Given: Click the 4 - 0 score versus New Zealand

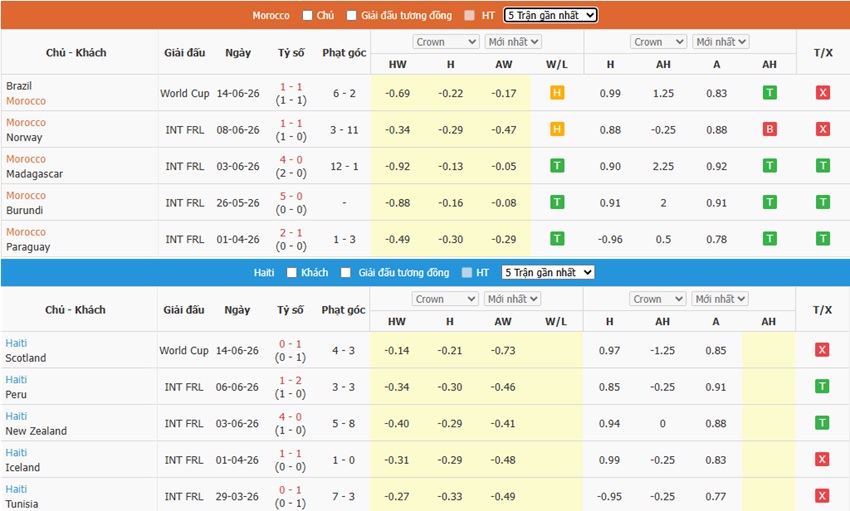Looking at the screenshot, I should [290, 417].
